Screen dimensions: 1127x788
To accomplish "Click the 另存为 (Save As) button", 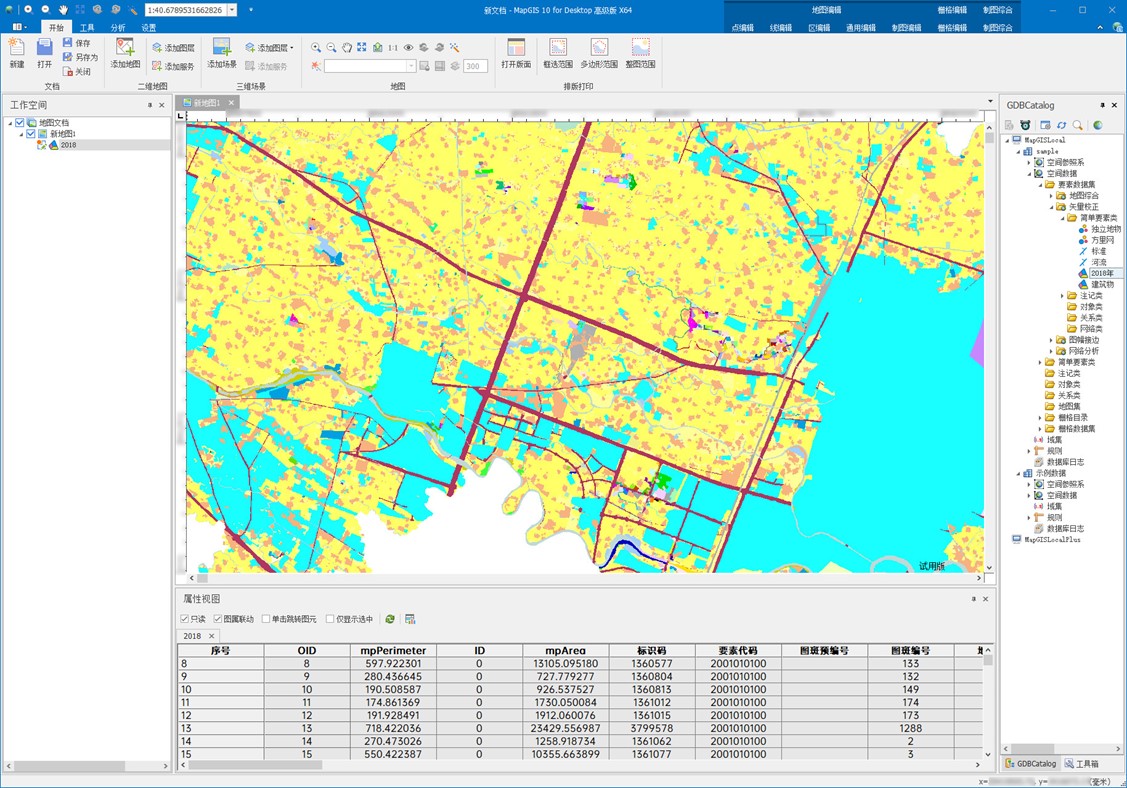I will click(x=80, y=57).
